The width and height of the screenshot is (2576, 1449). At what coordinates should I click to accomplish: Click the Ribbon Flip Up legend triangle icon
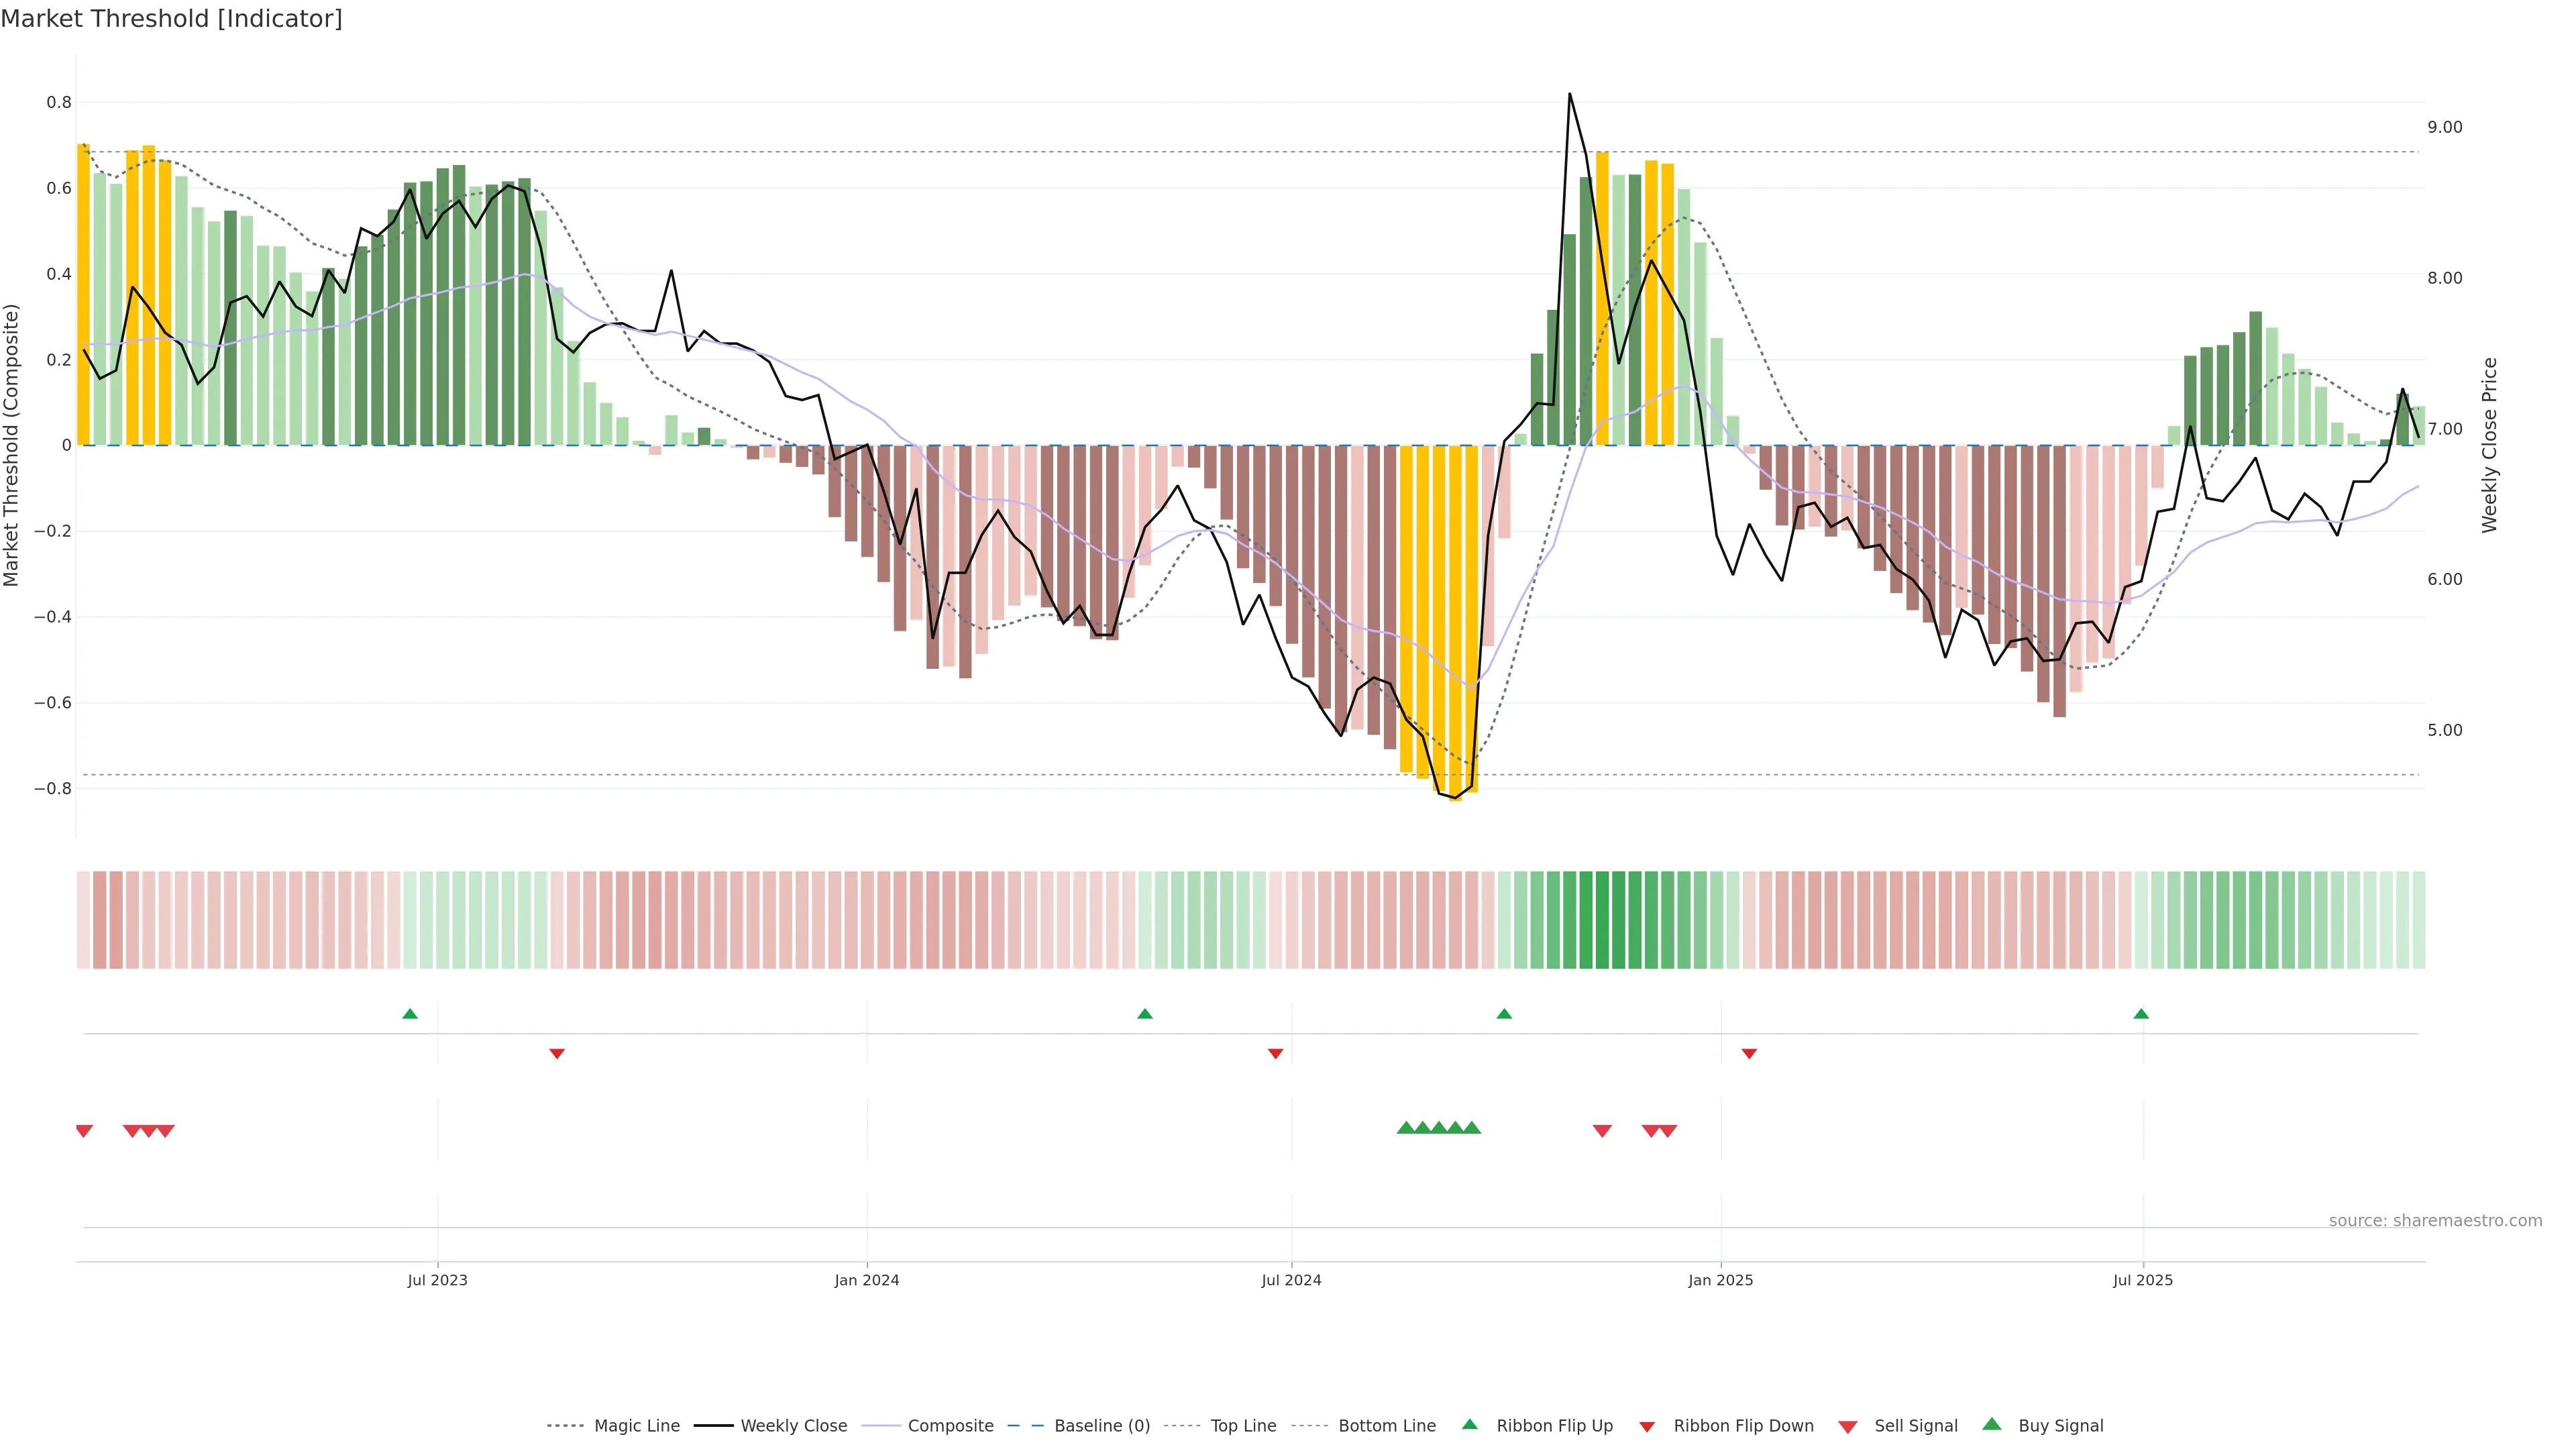(x=1469, y=1425)
